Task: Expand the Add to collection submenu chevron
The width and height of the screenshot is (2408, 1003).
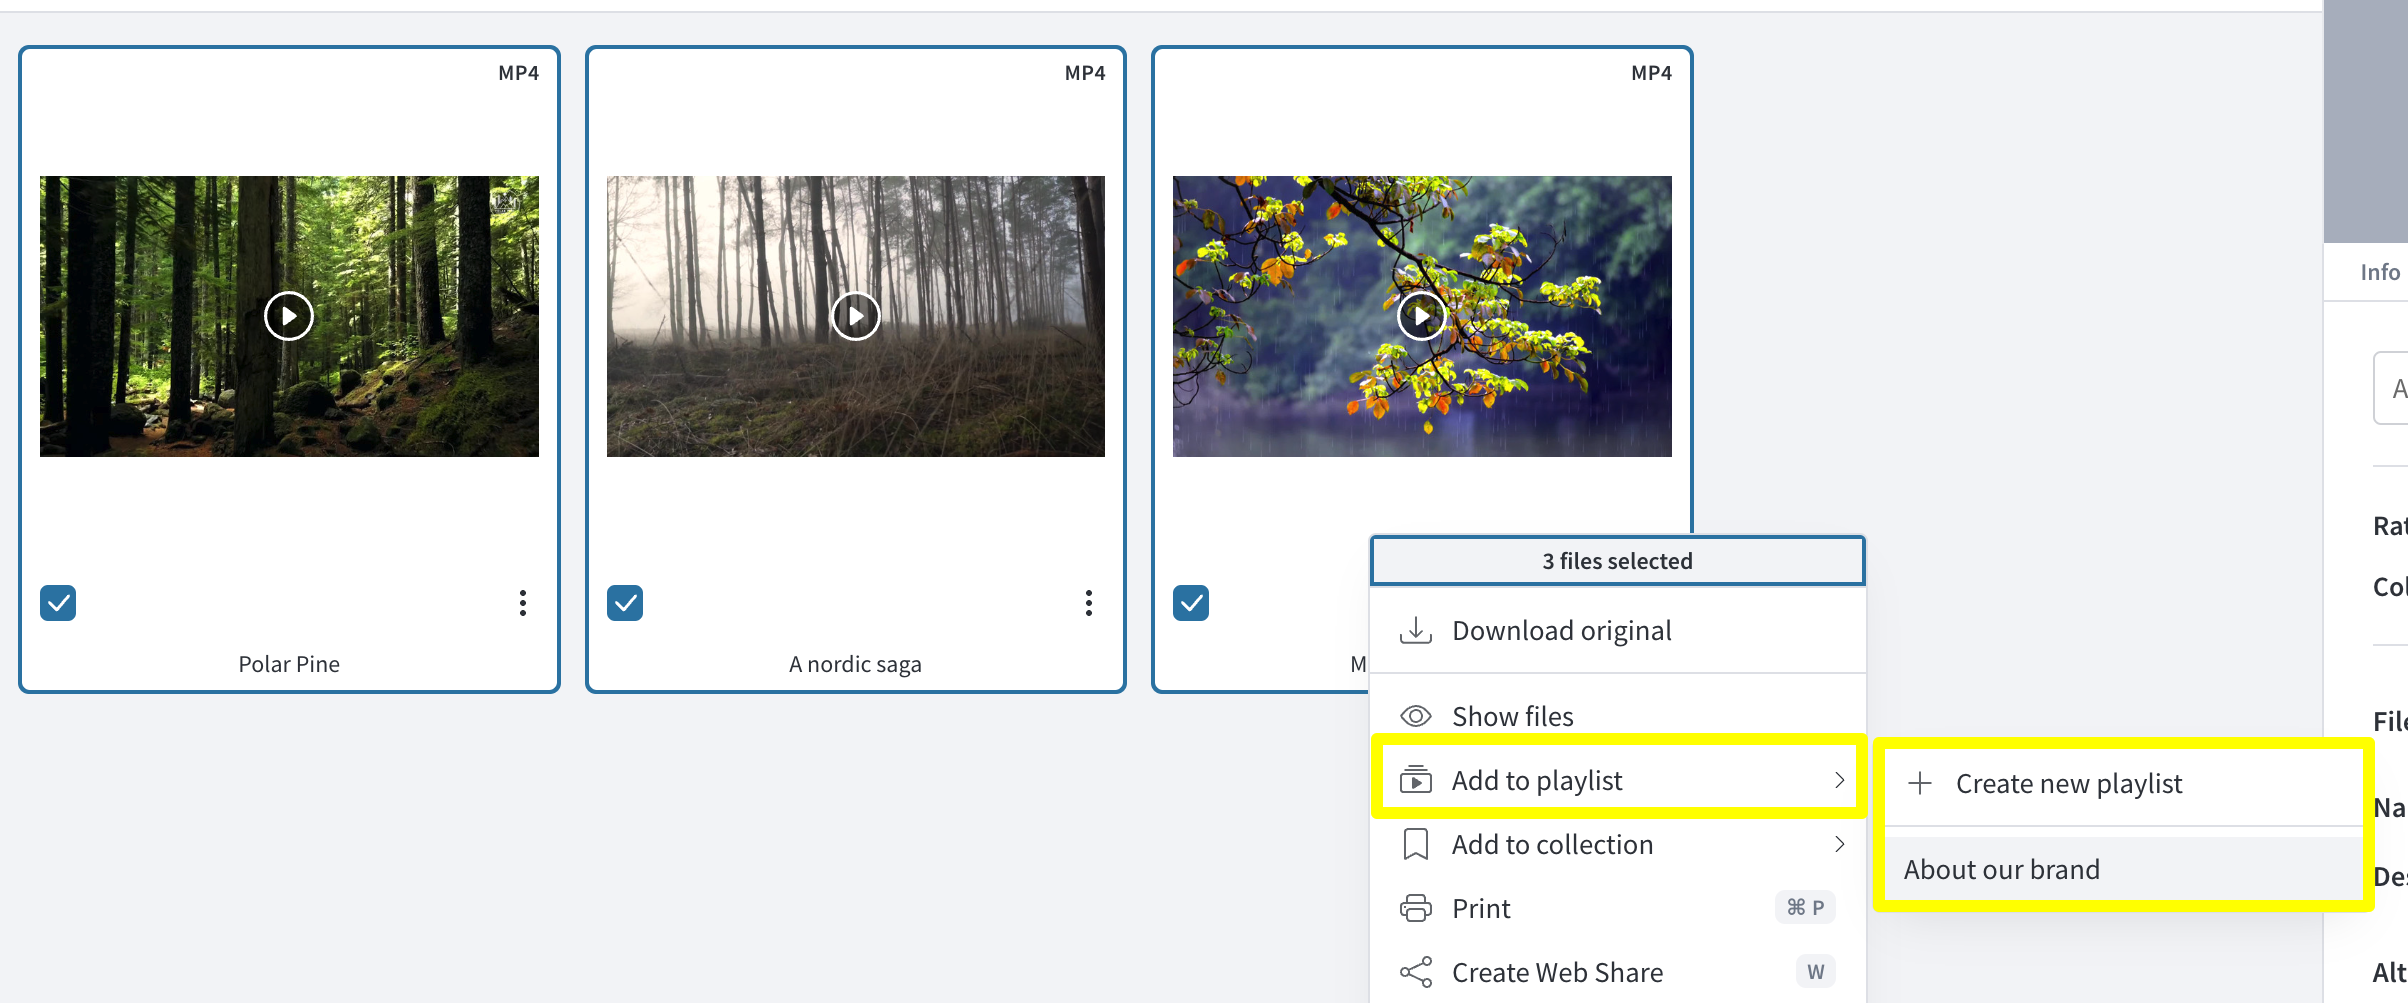Action: pos(1839,844)
